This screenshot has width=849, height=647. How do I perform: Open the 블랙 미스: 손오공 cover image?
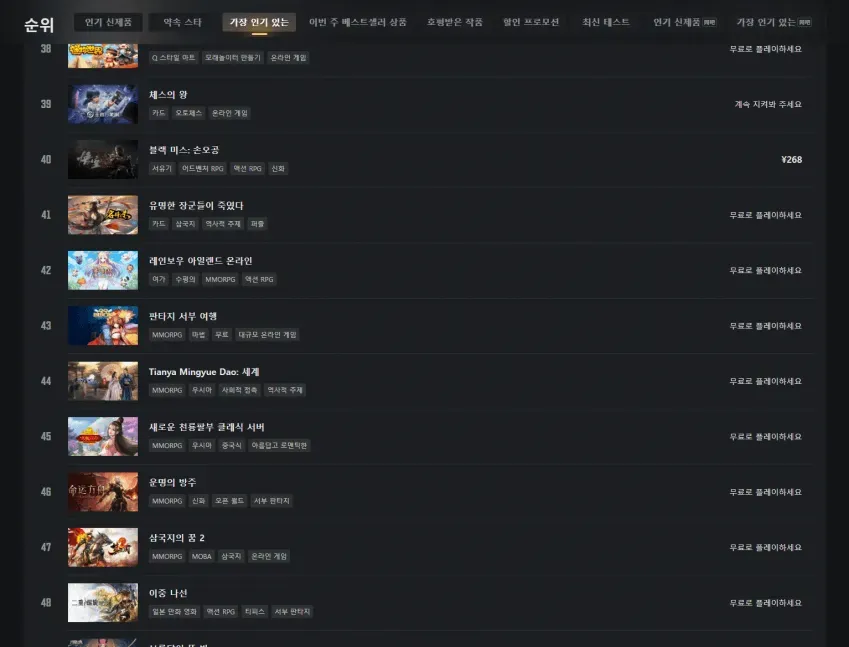point(103,159)
